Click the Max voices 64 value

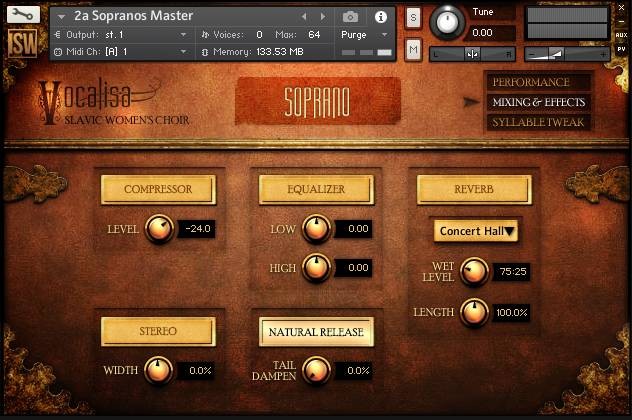tap(314, 35)
